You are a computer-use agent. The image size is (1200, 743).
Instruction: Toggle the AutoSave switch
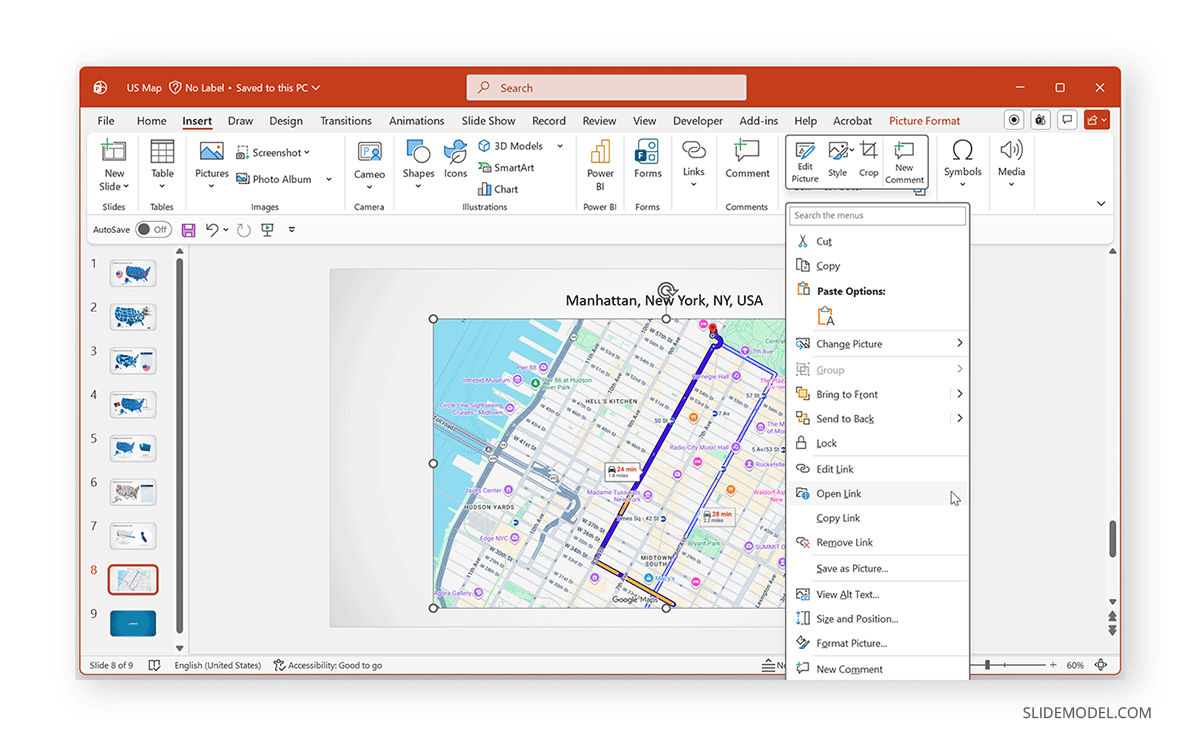pyautogui.click(x=153, y=230)
